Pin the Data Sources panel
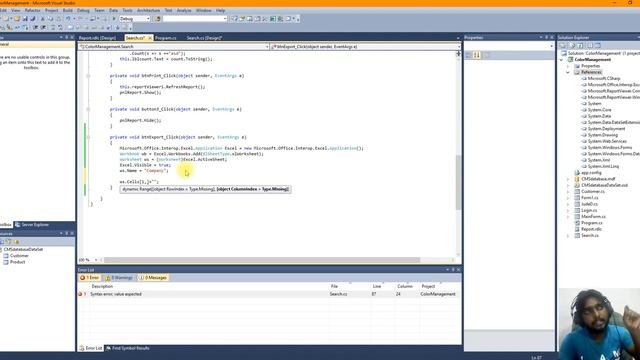640x360 pixels. coord(67,233)
